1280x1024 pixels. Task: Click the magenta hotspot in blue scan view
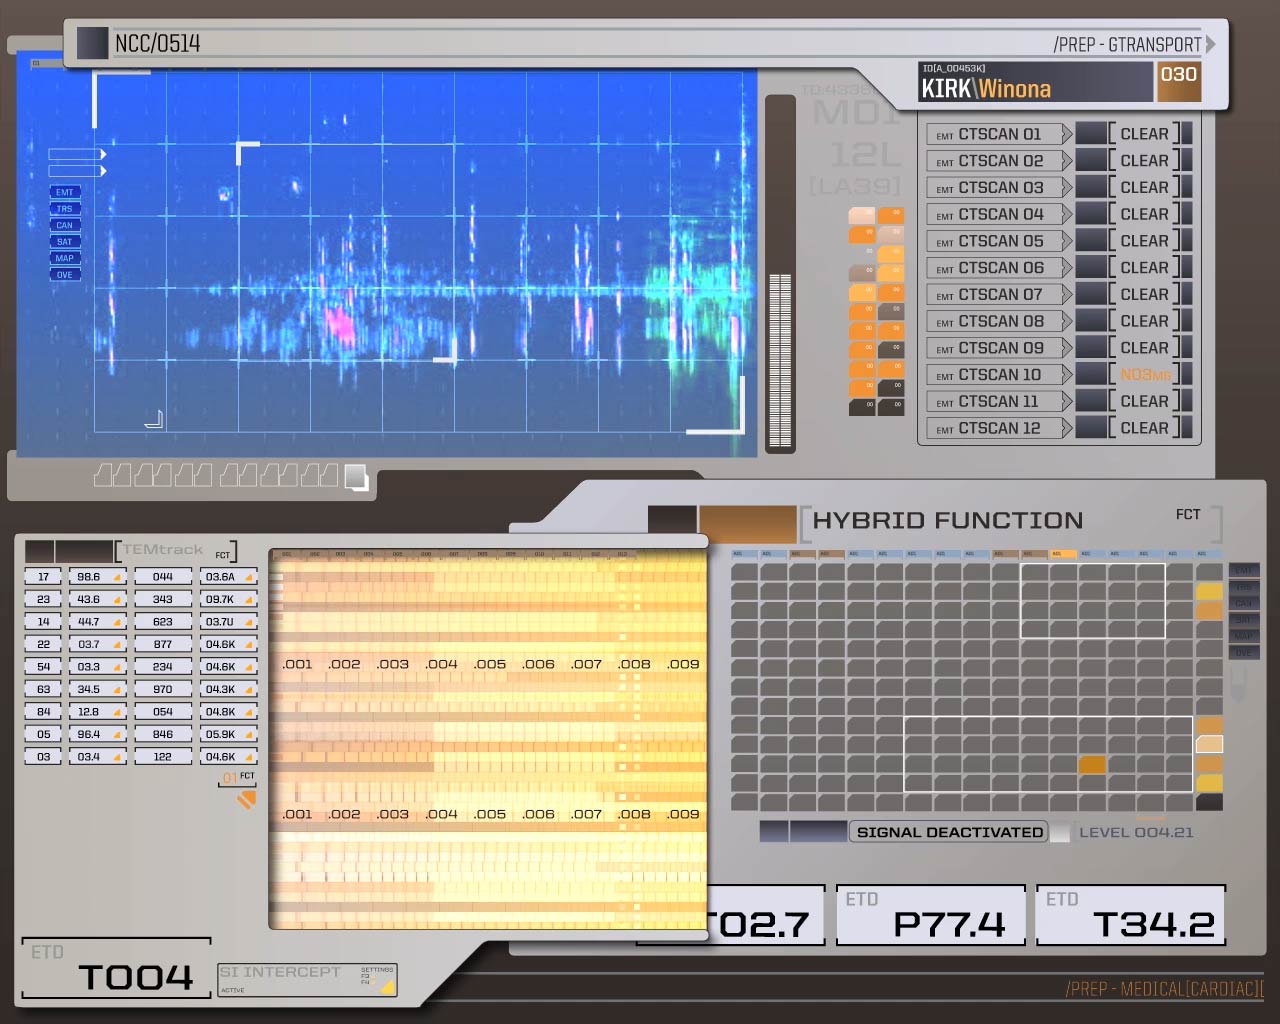click(340, 325)
